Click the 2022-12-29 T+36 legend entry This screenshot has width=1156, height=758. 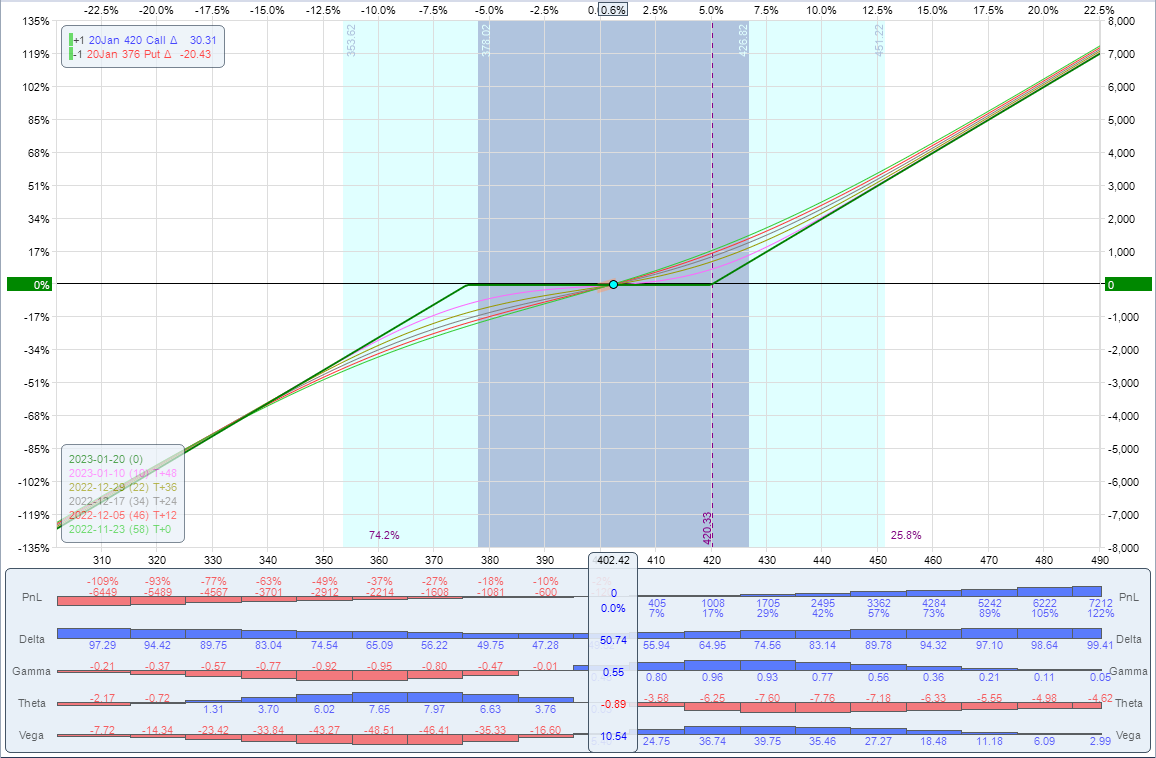coord(122,487)
